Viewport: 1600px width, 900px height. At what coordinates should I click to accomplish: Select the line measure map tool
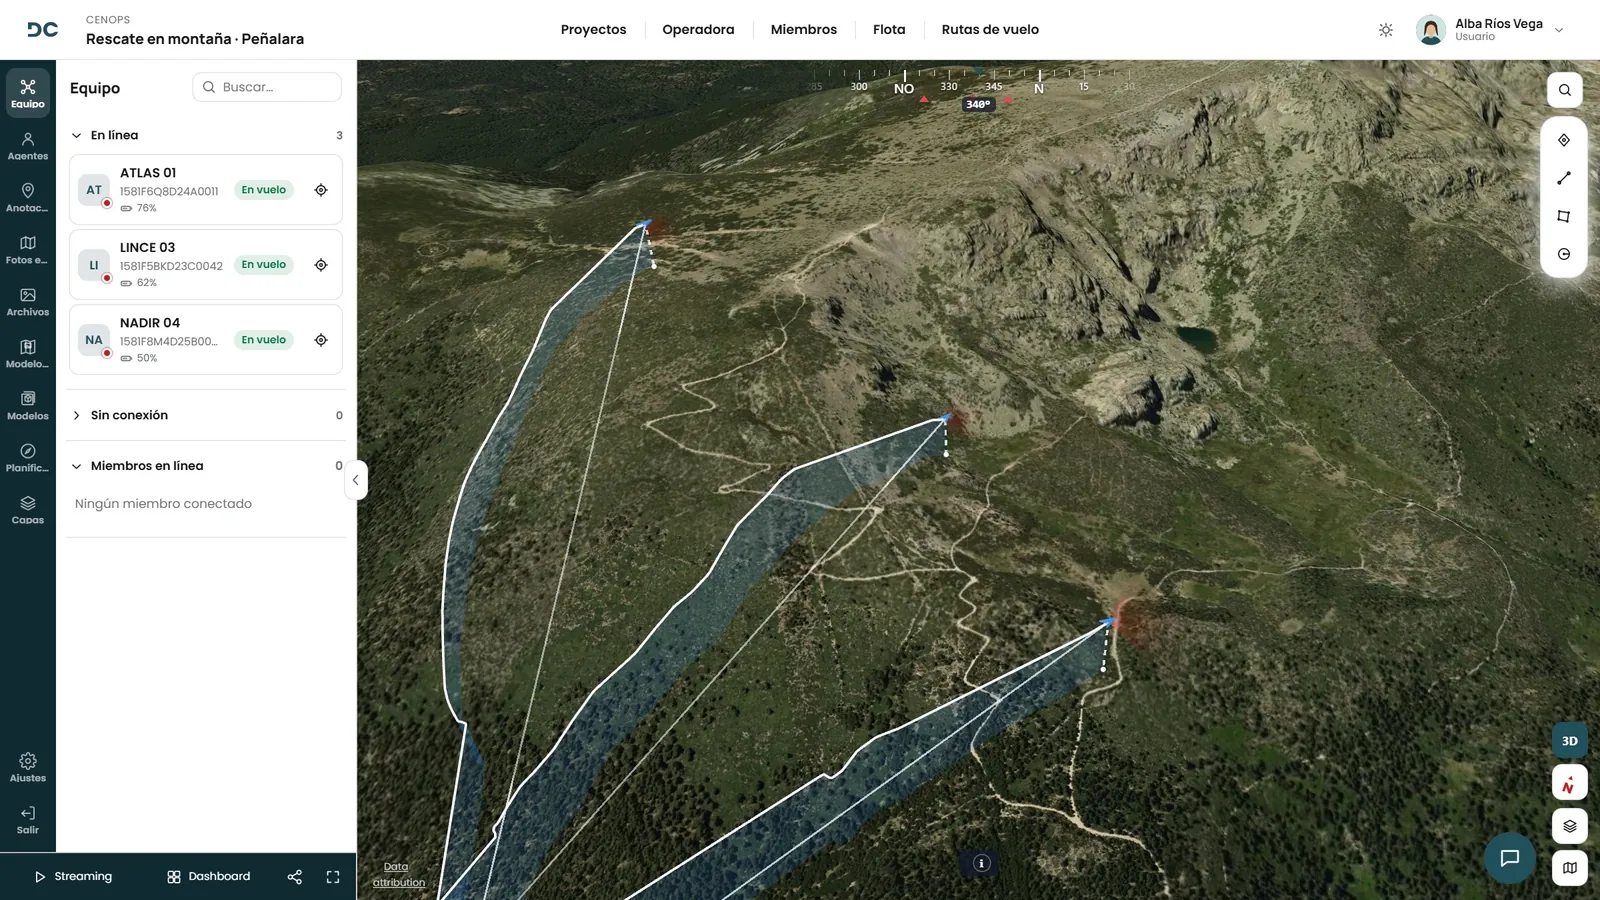pyautogui.click(x=1564, y=178)
